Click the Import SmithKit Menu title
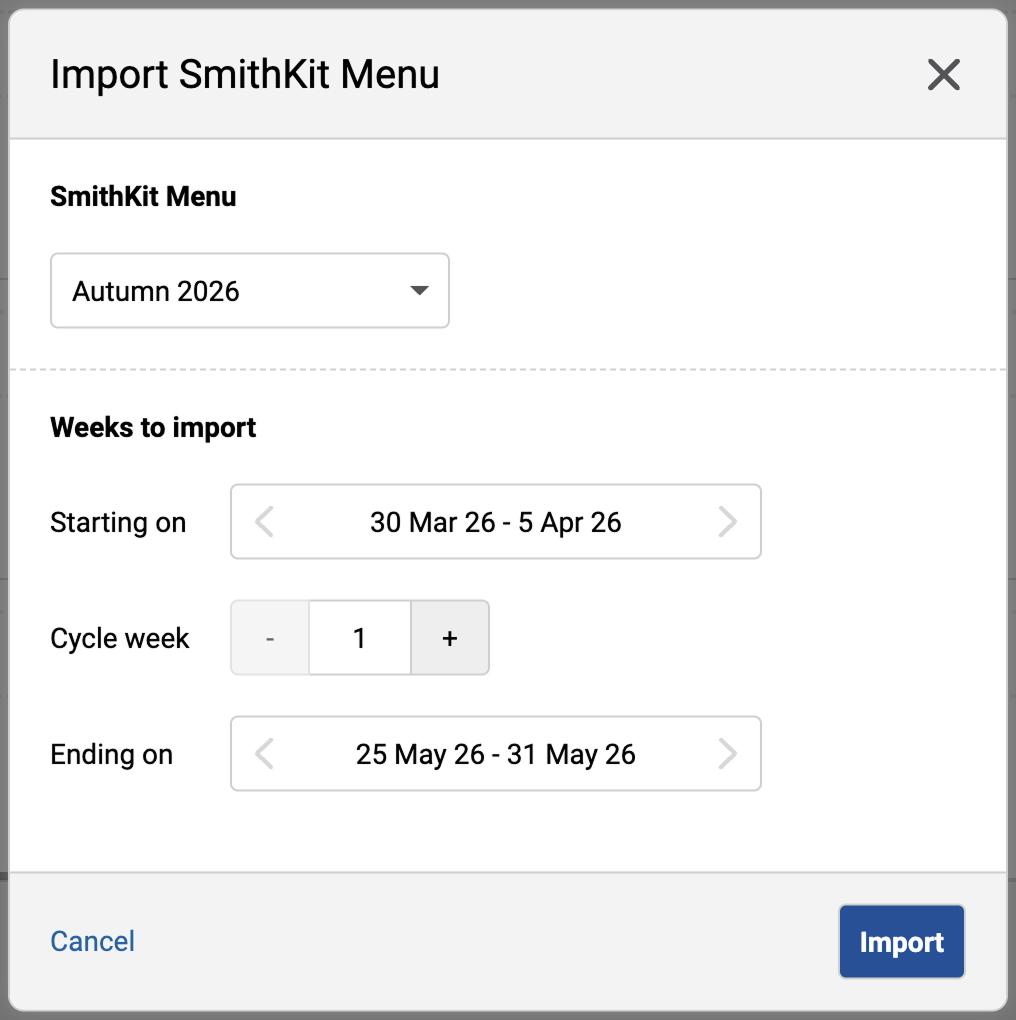 pos(245,75)
